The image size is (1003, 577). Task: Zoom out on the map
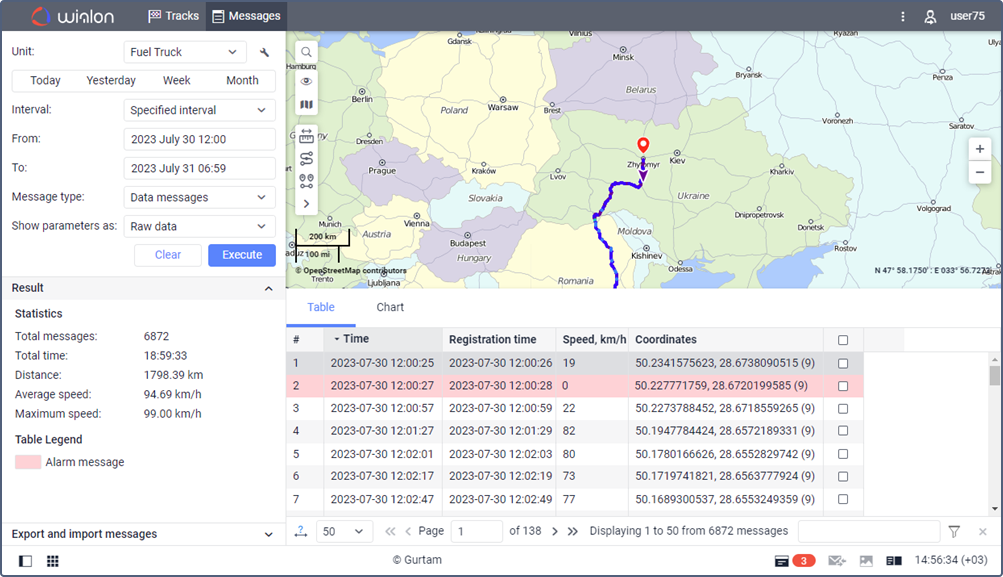(x=979, y=172)
